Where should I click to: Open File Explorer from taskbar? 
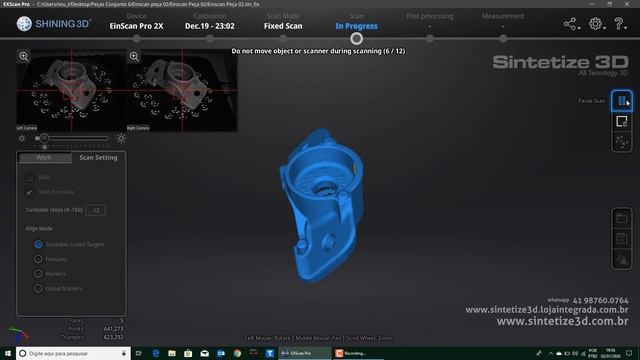pyautogui.click(x=172, y=353)
